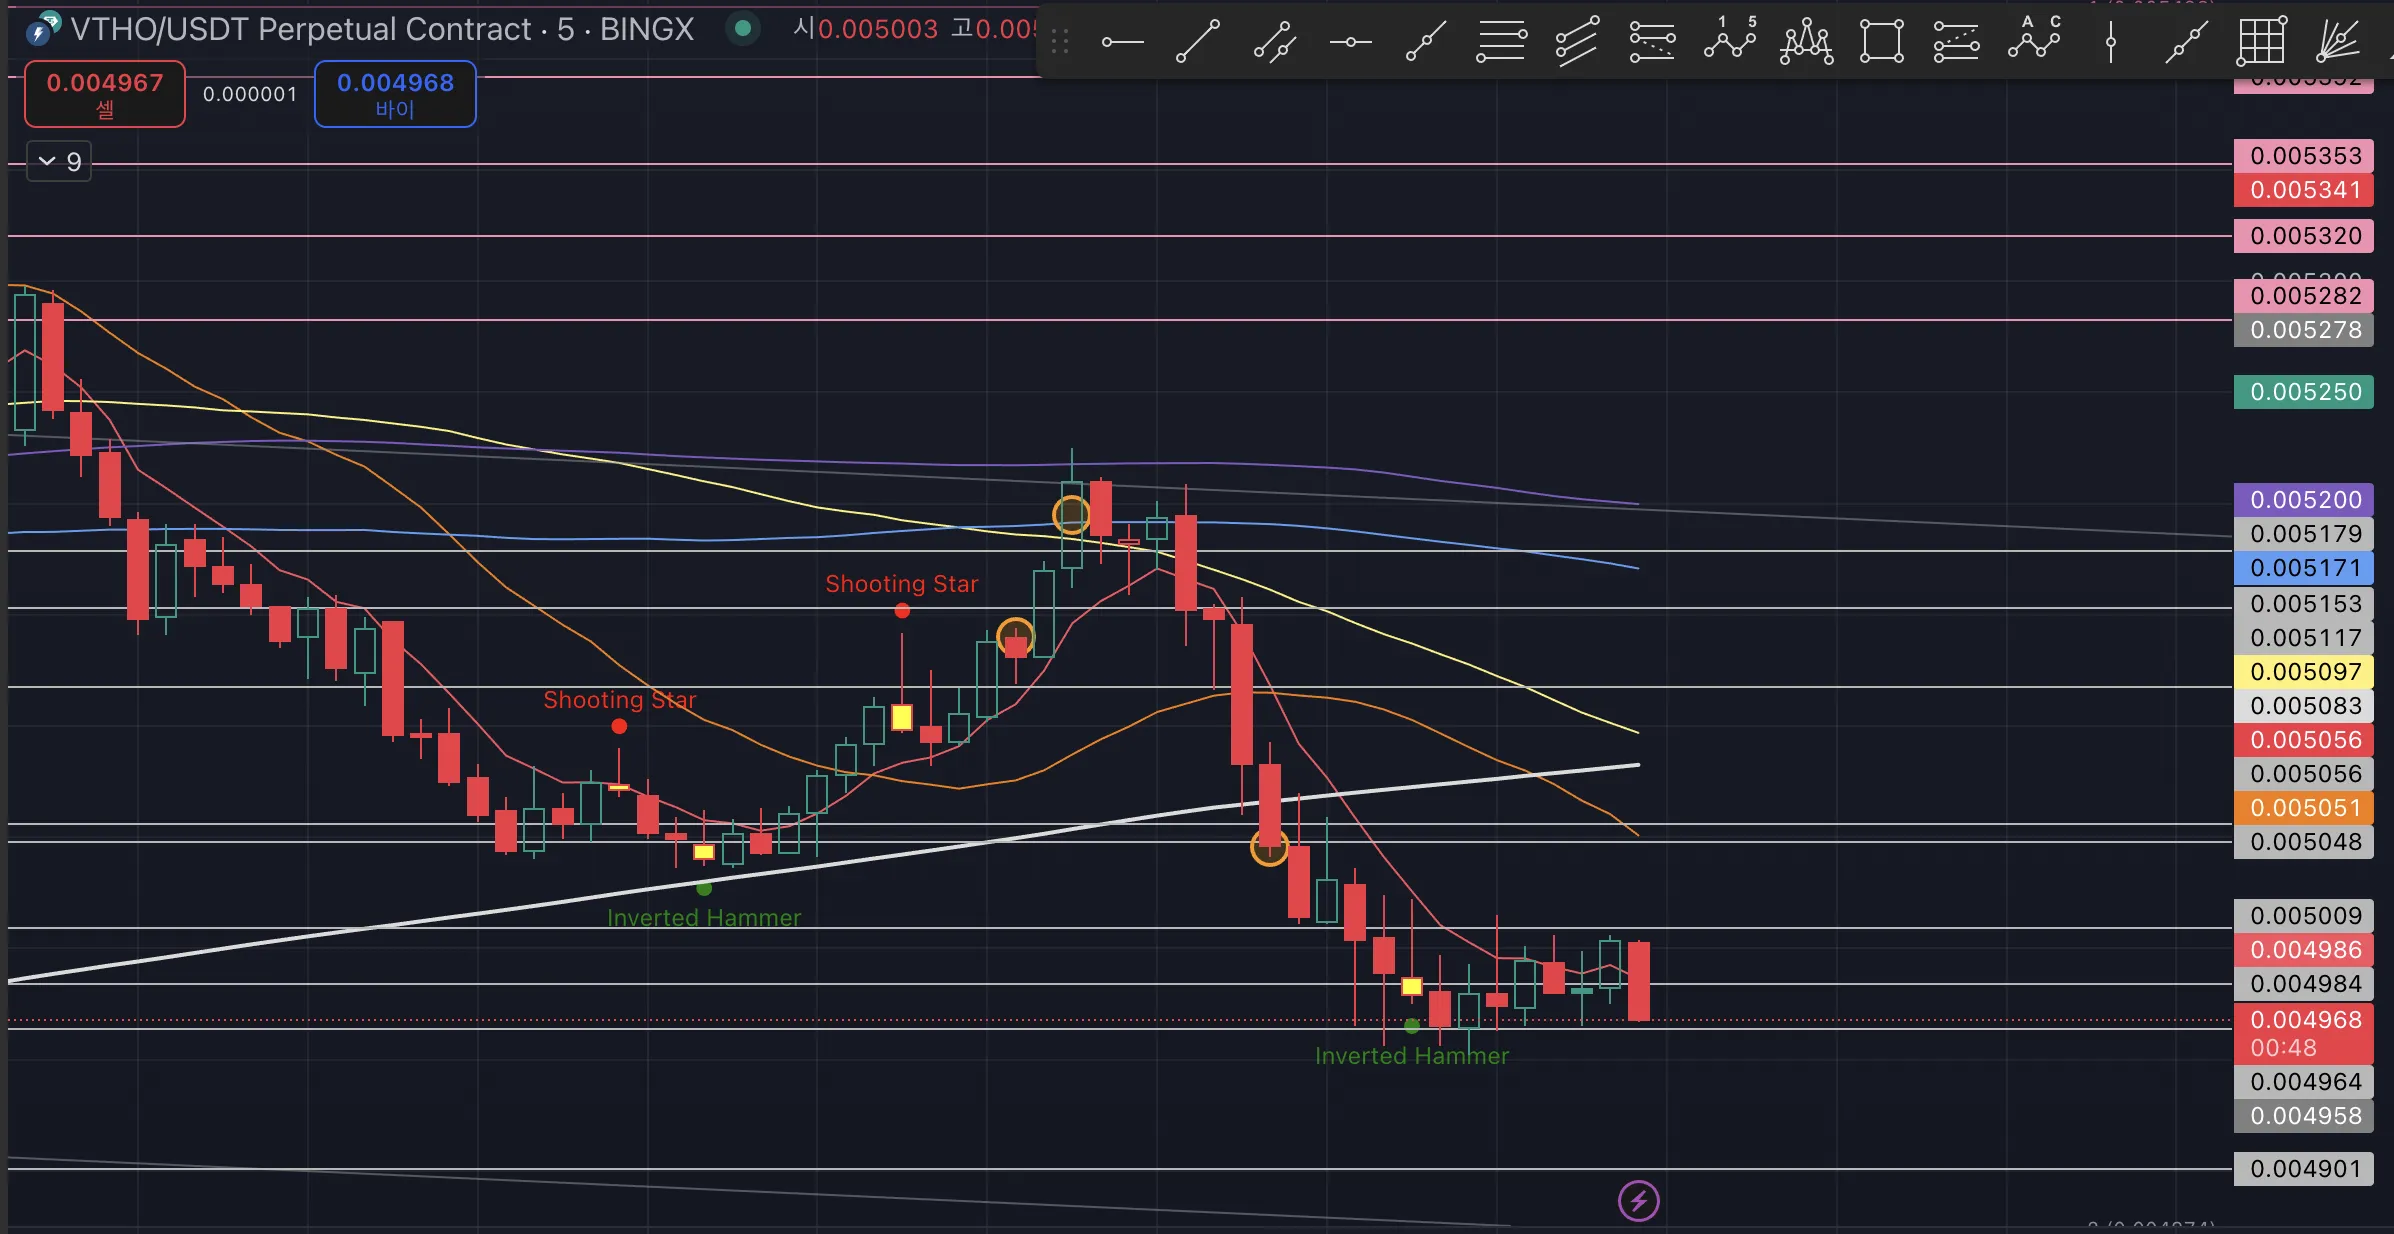Select the ABC Correction Wave tool
This screenshot has height=1234, width=2394.
[x=2034, y=42]
